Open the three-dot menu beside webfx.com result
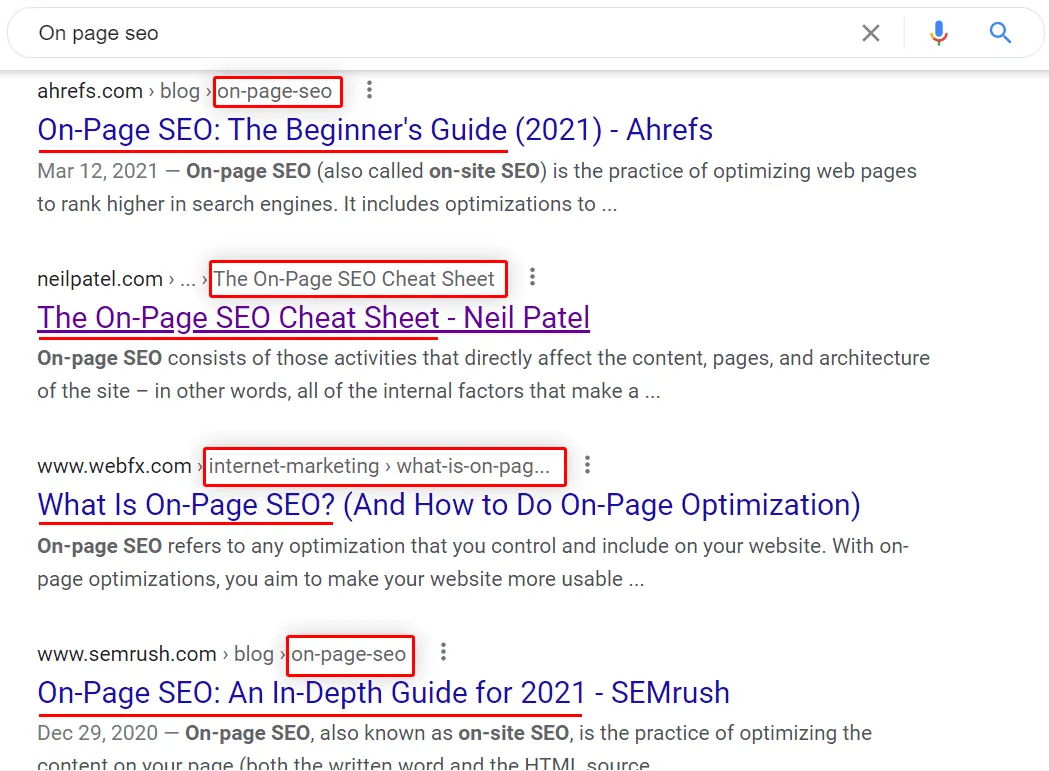Image resolution: width=1049 pixels, height=771 pixels. coord(587,464)
